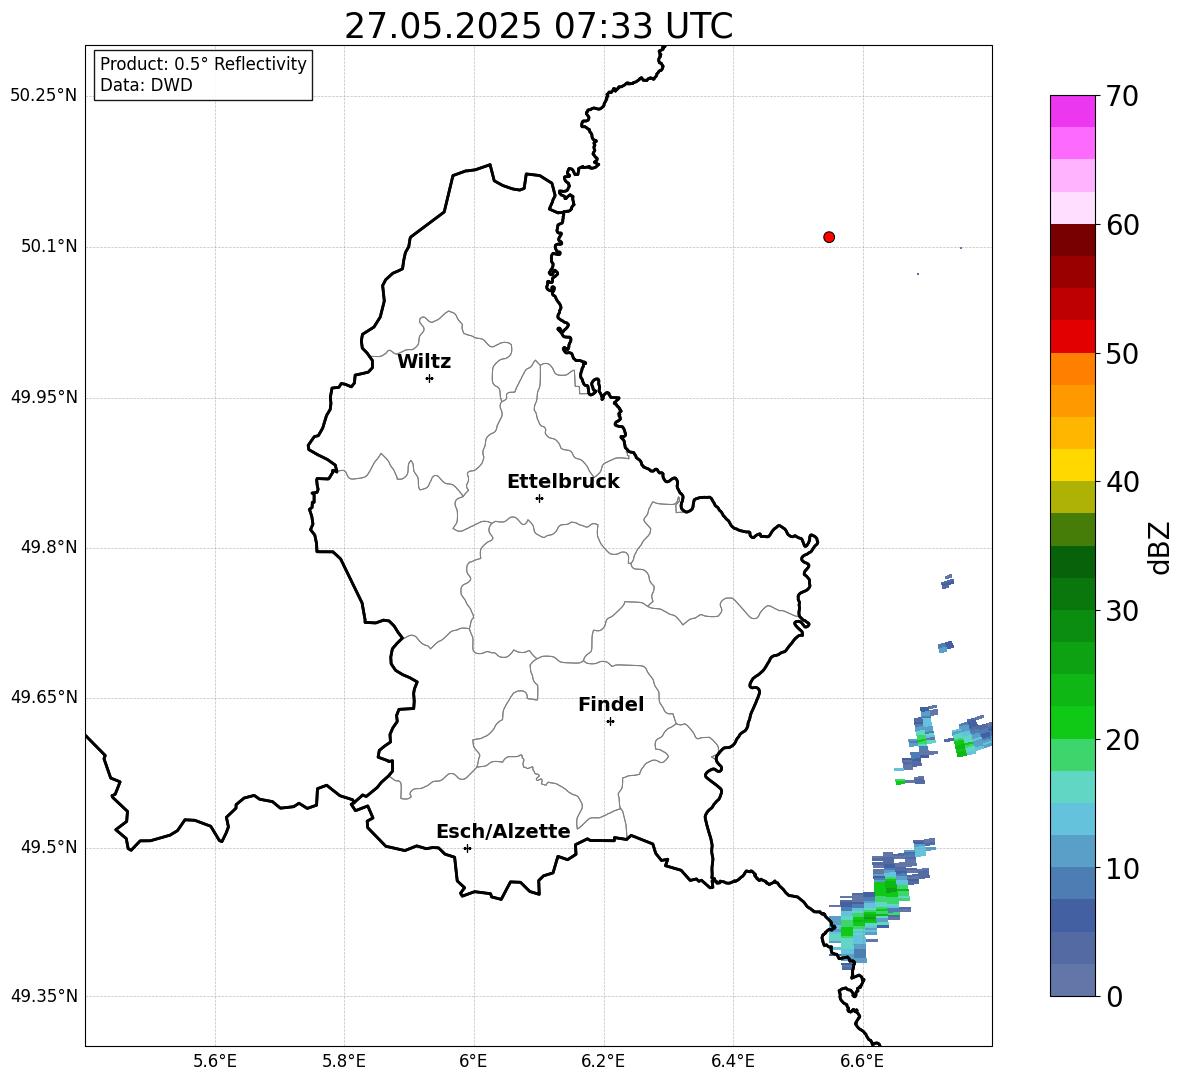Click the Esch/Alzette station cross marker

pyautogui.click(x=467, y=848)
